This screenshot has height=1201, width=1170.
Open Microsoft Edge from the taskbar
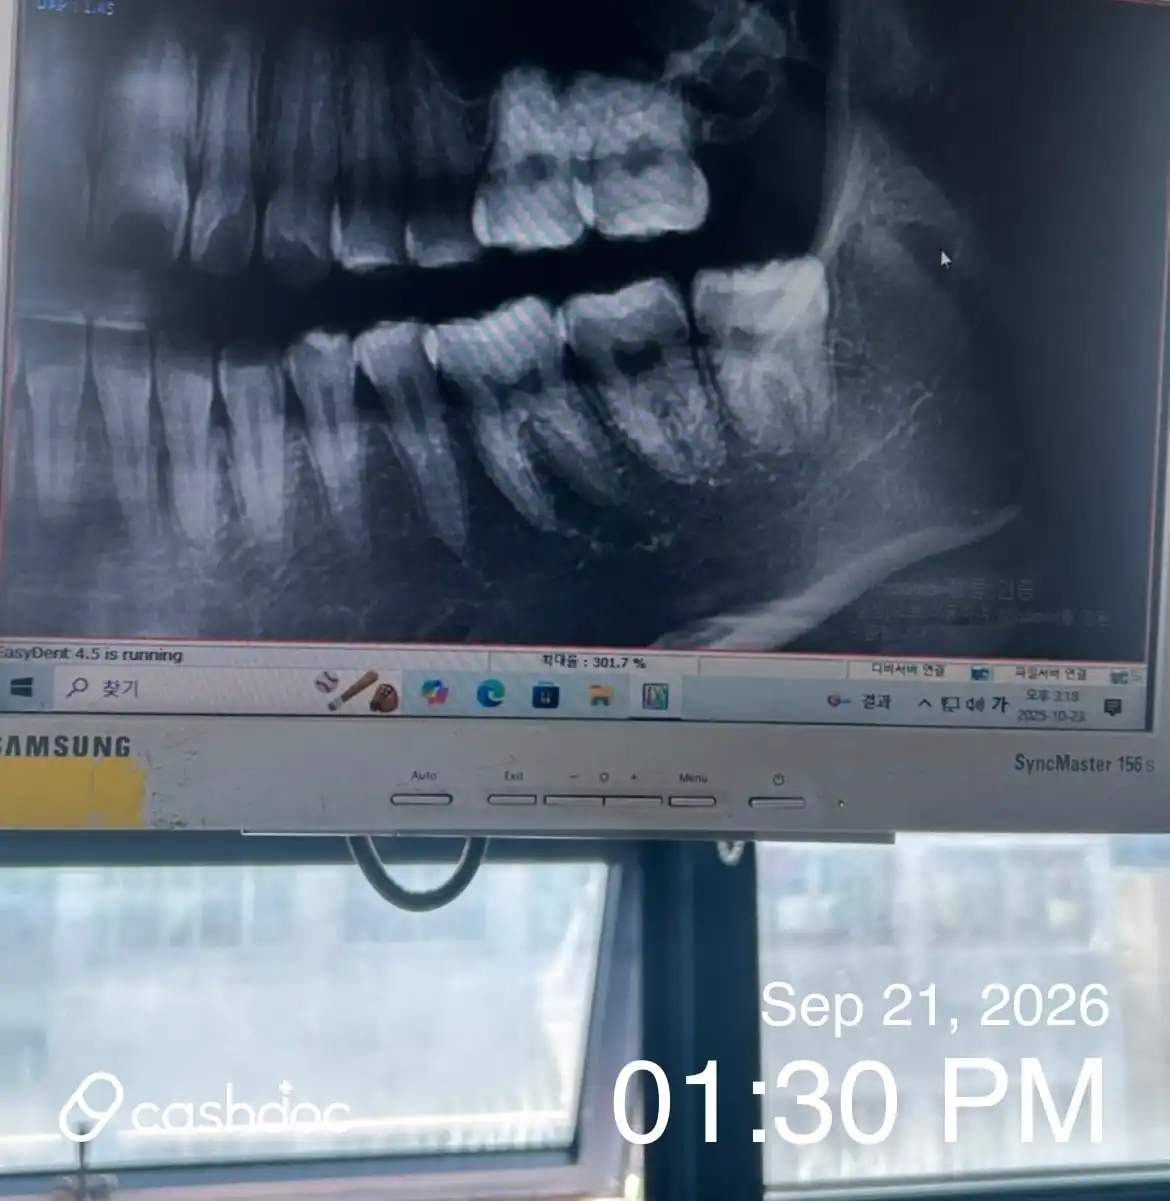(x=490, y=693)
